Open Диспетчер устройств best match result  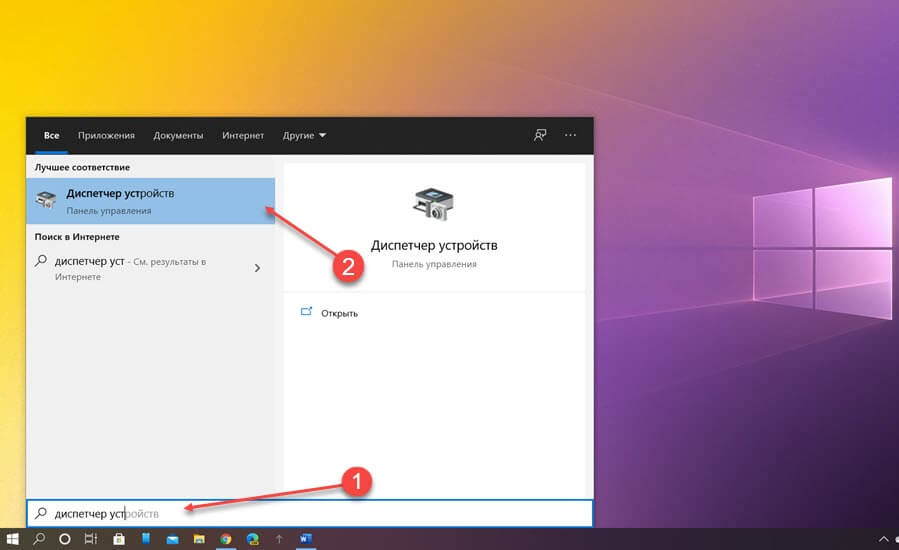point(150,201)
